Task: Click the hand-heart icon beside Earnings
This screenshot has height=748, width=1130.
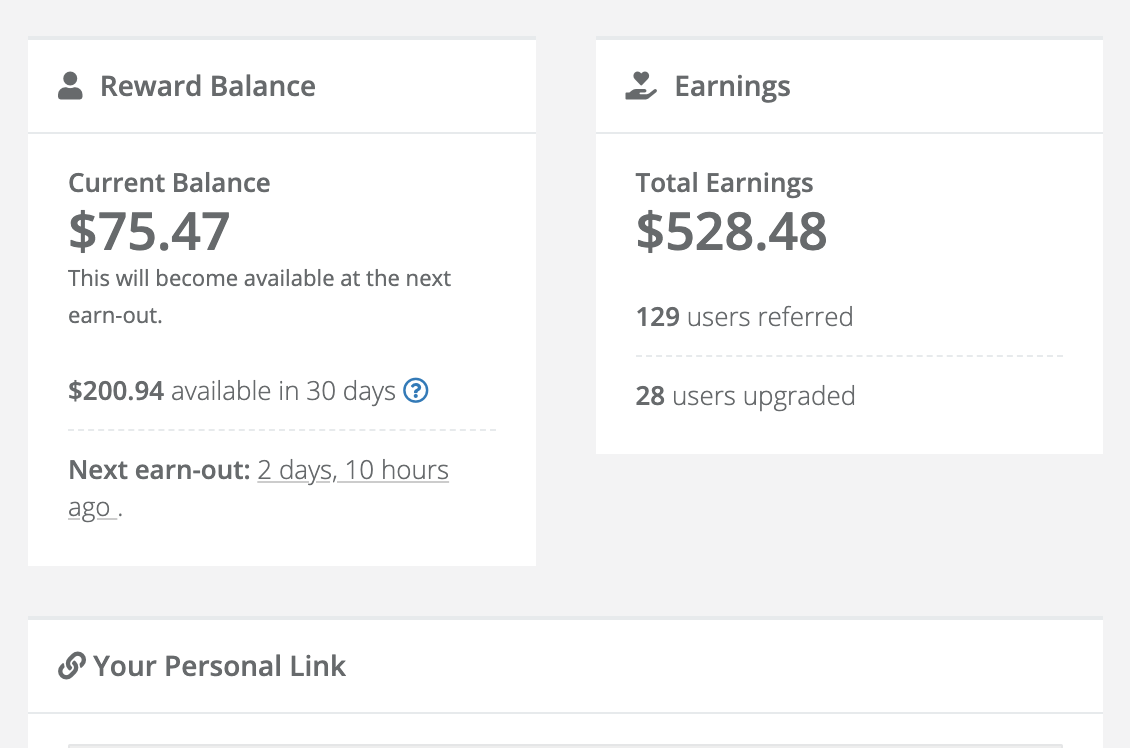Action: click(641, 86)
